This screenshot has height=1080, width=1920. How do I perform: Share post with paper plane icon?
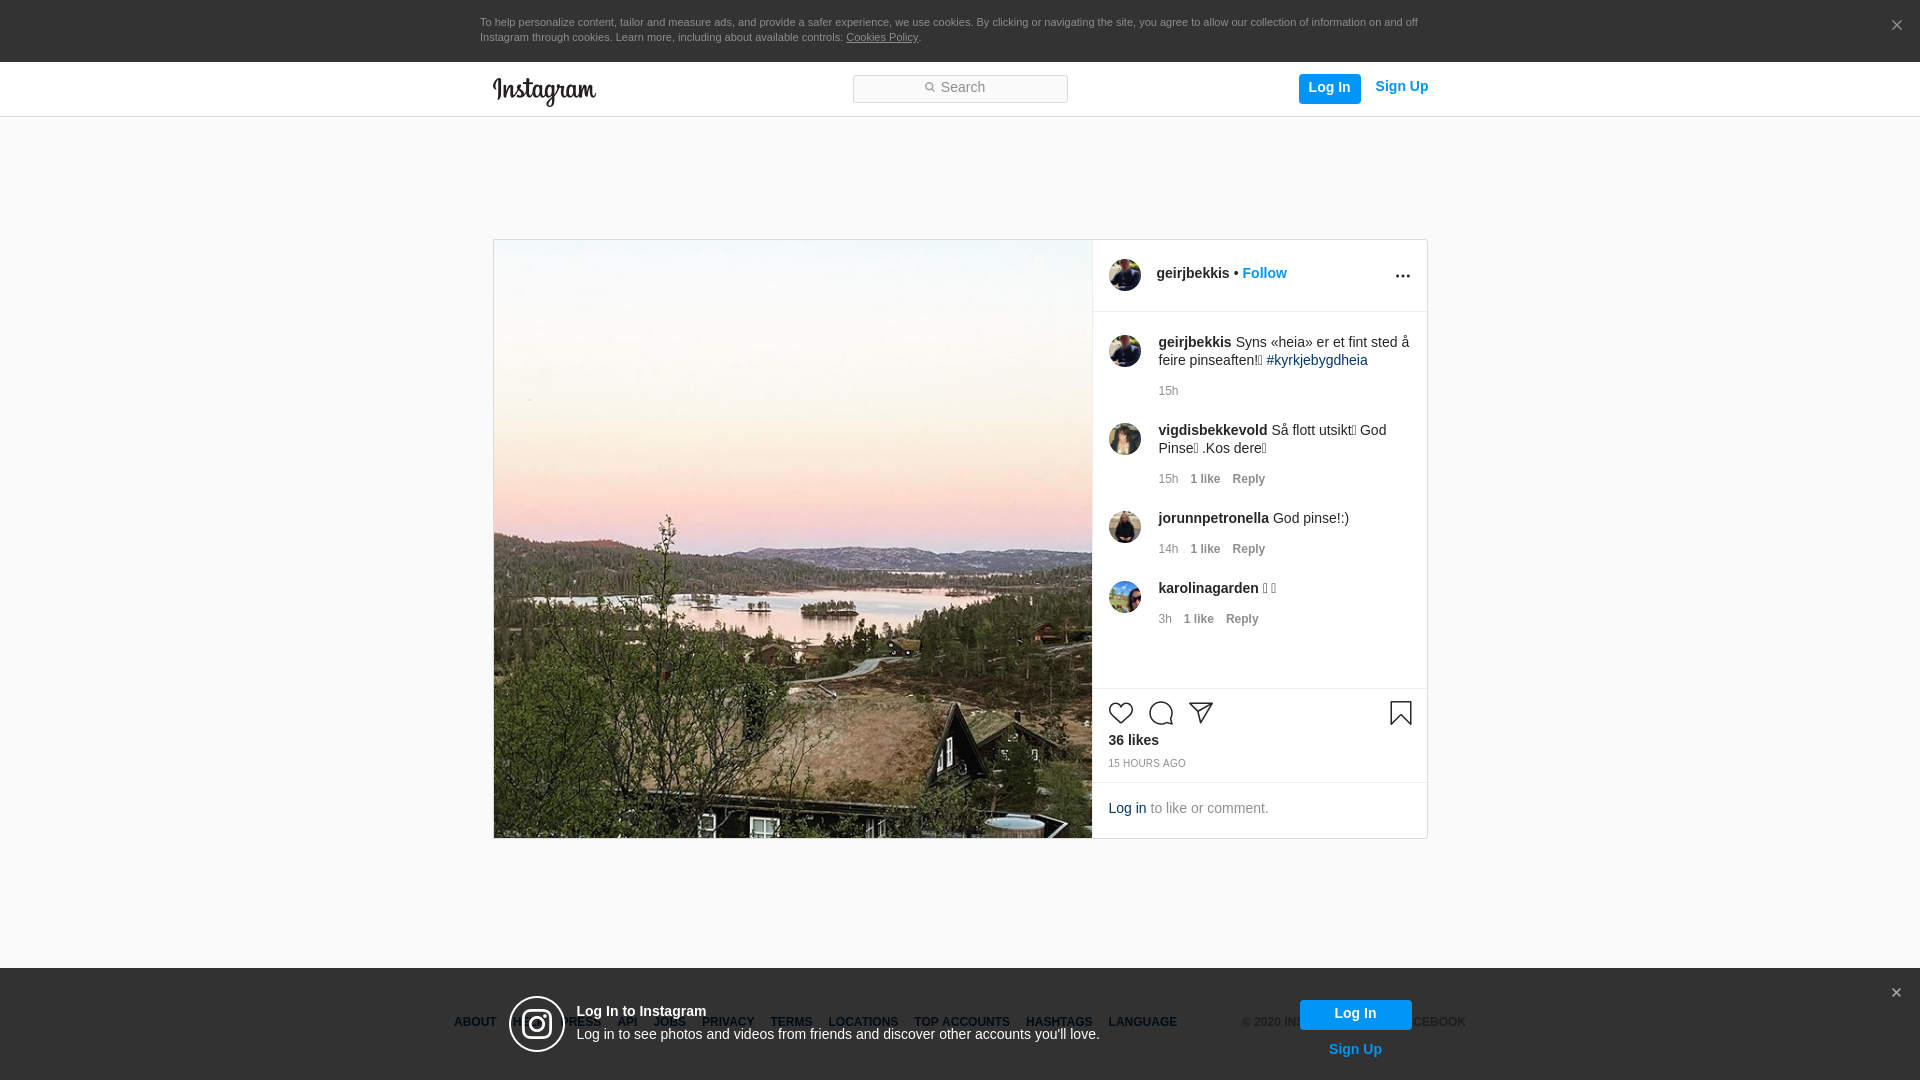coord(1200,713)
